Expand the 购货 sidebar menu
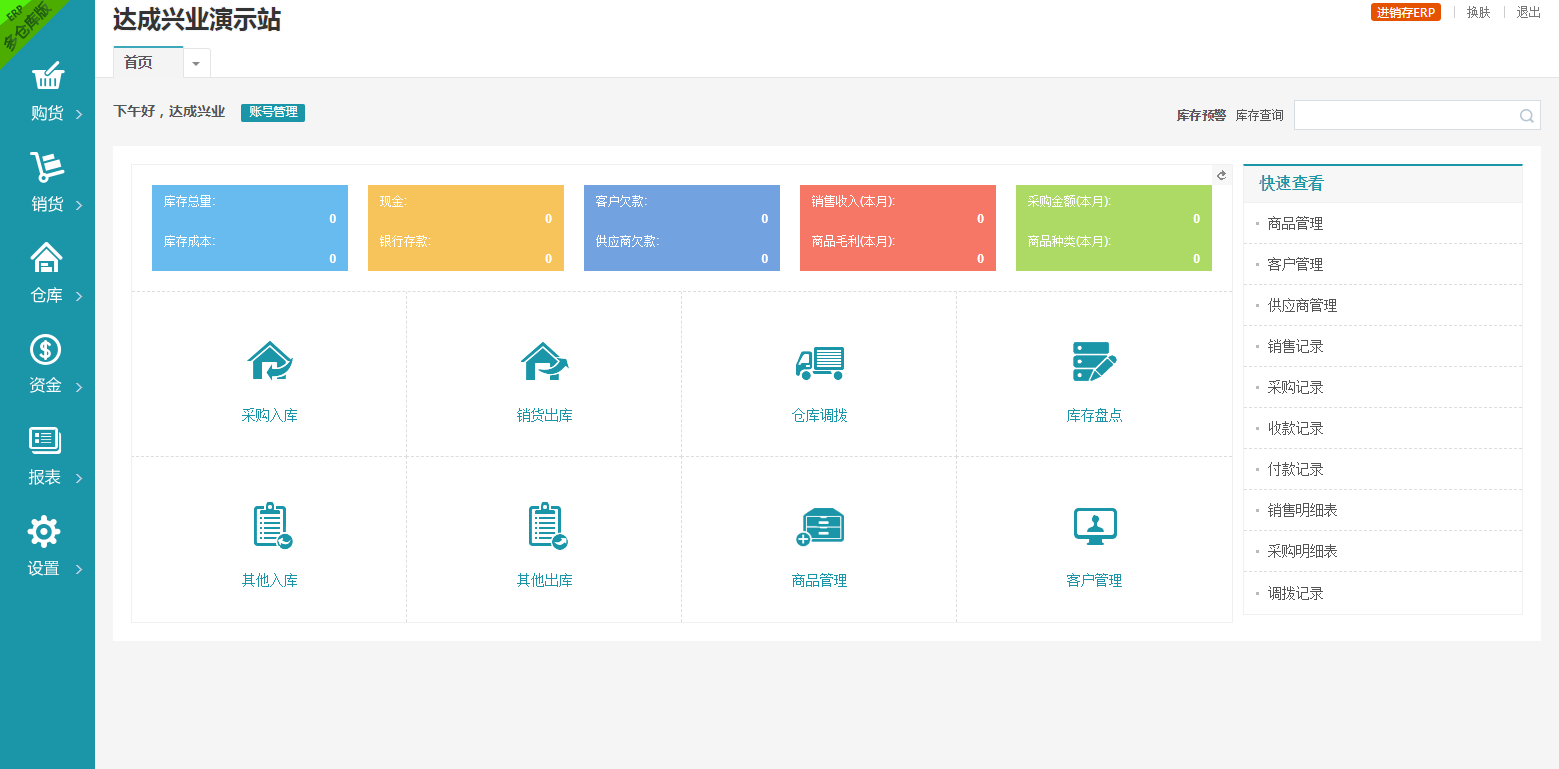Screen dimensions: 1559x769 pos(47,92)
